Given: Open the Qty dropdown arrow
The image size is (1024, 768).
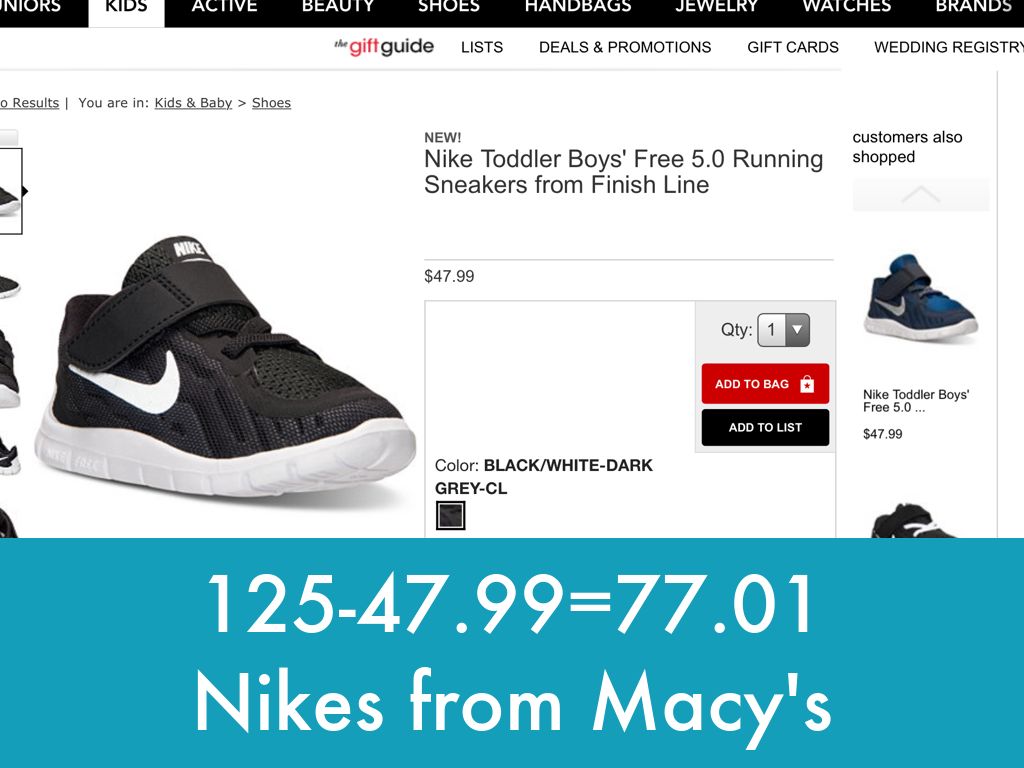Looking at the screenshot, I should tap(797, 330).
